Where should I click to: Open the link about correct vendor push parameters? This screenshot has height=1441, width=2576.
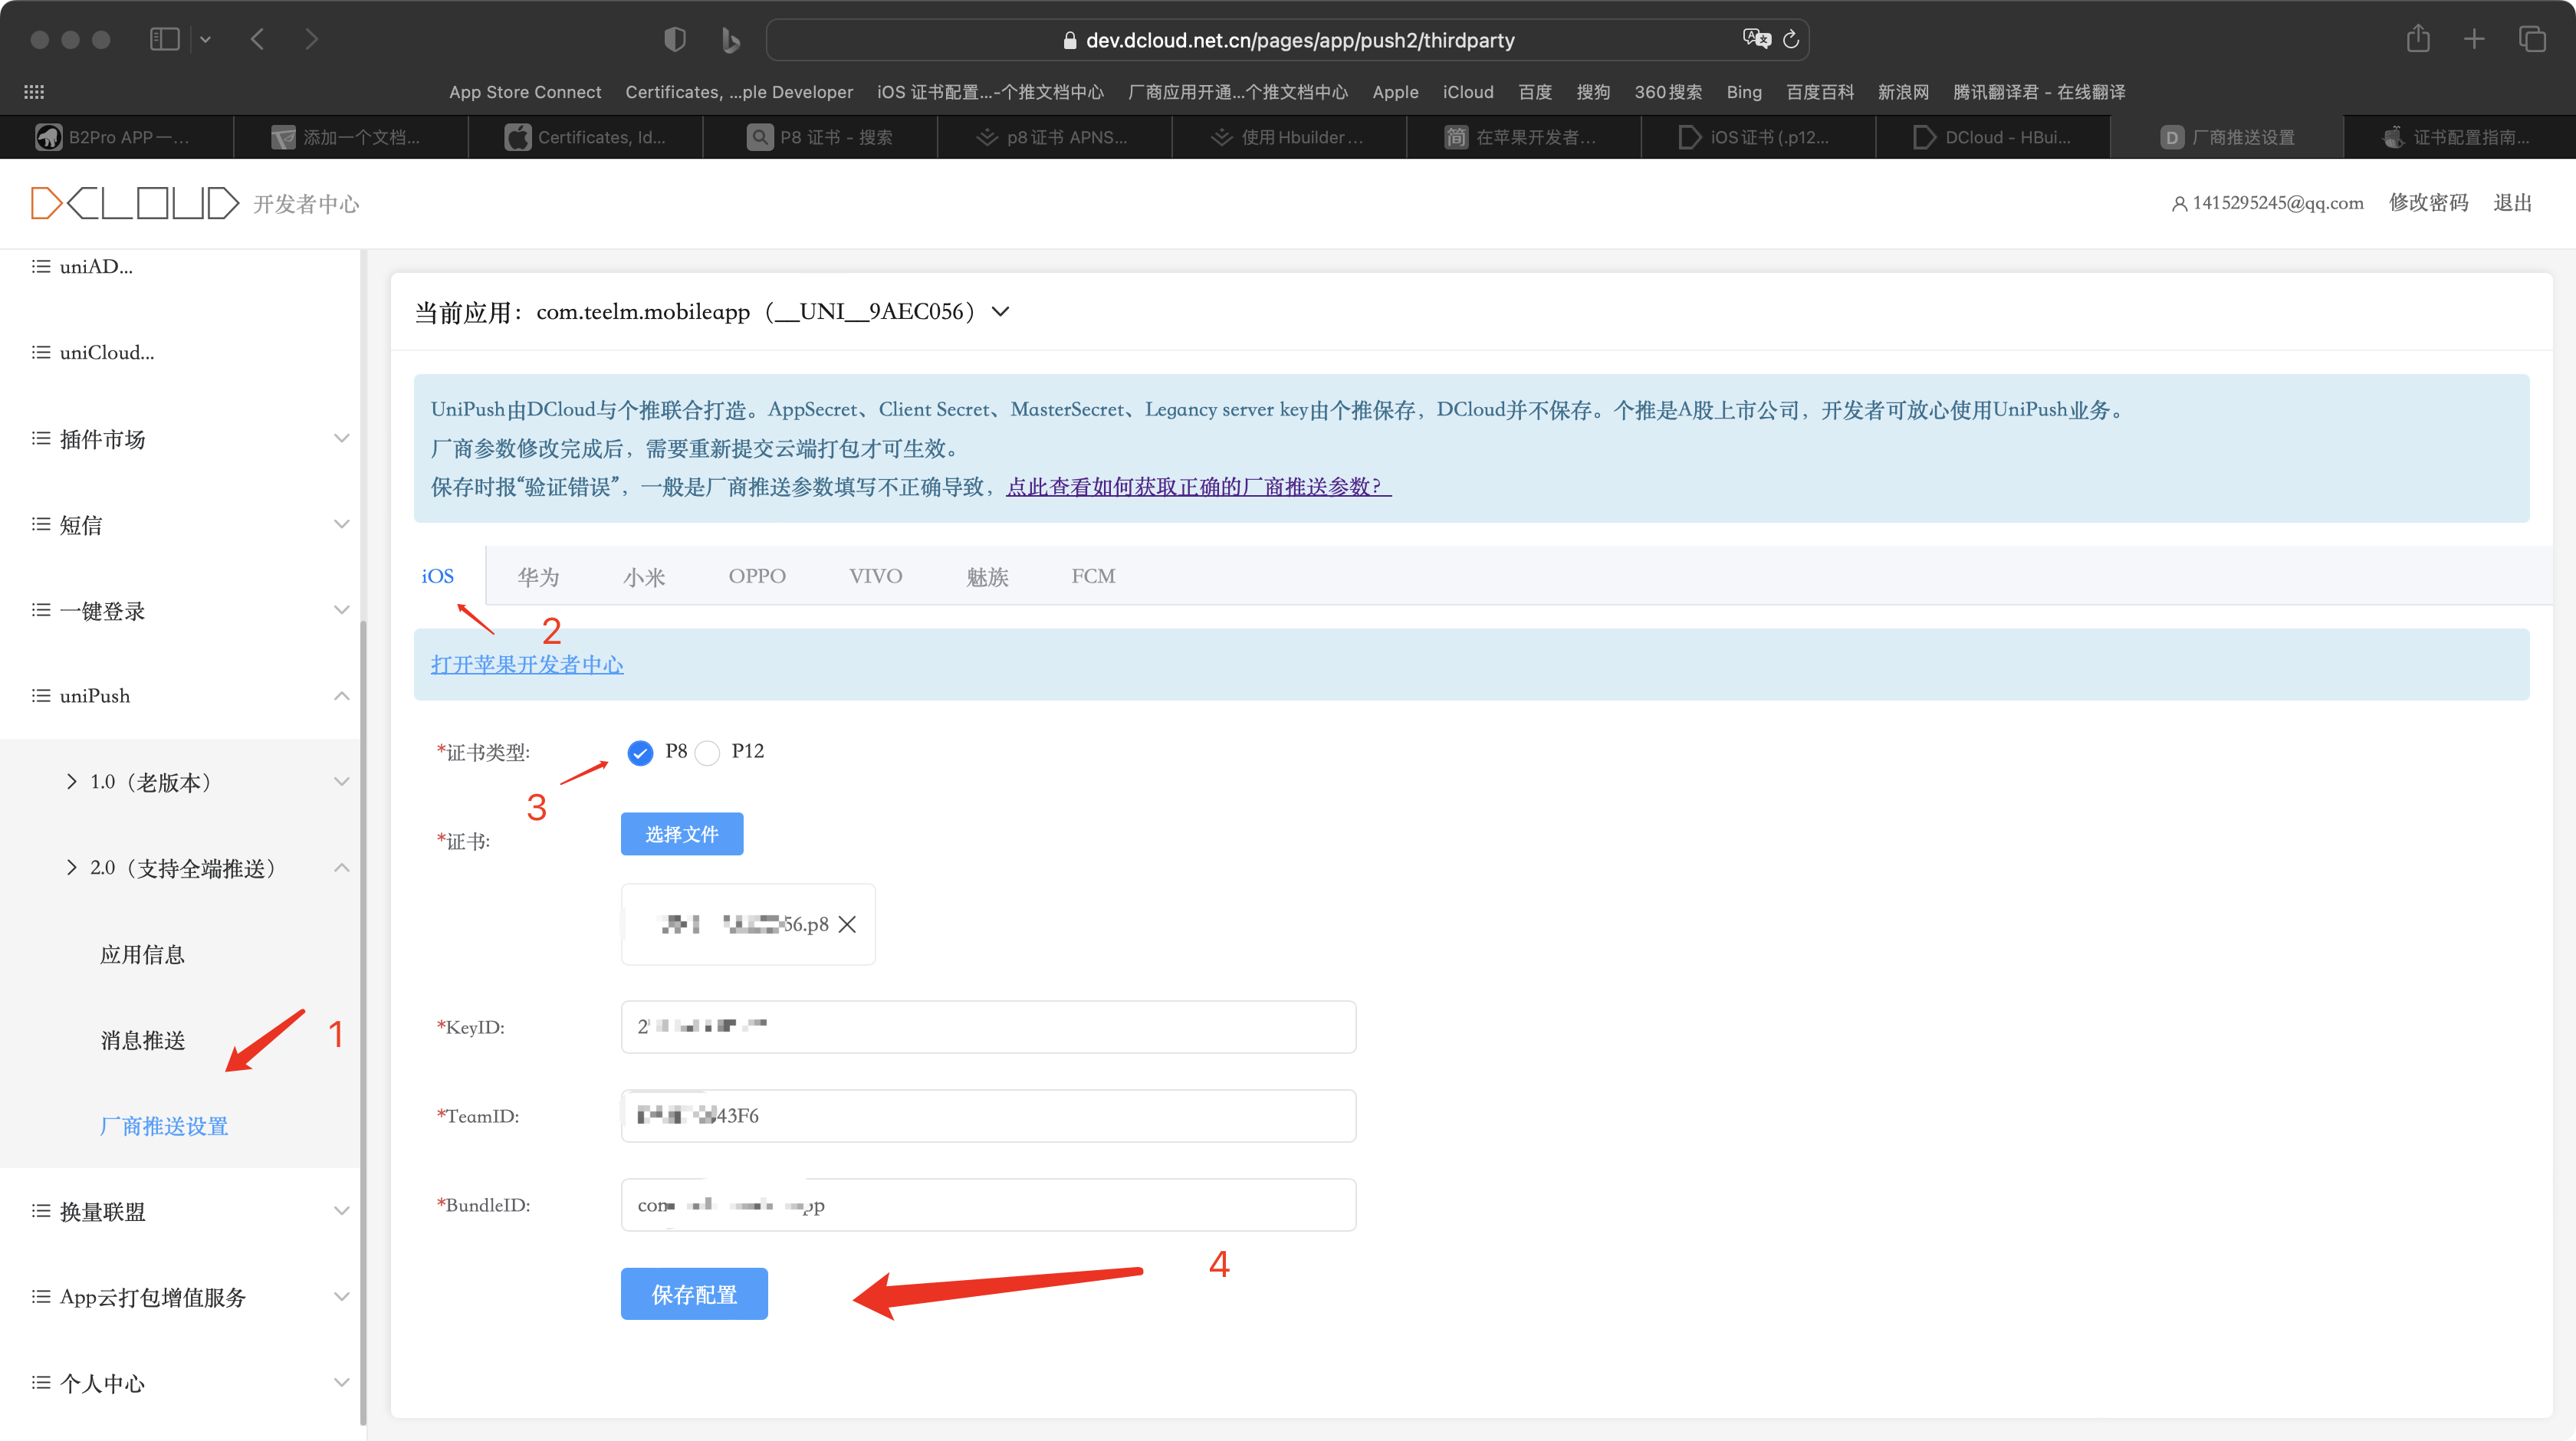[x=1198, y=487]
